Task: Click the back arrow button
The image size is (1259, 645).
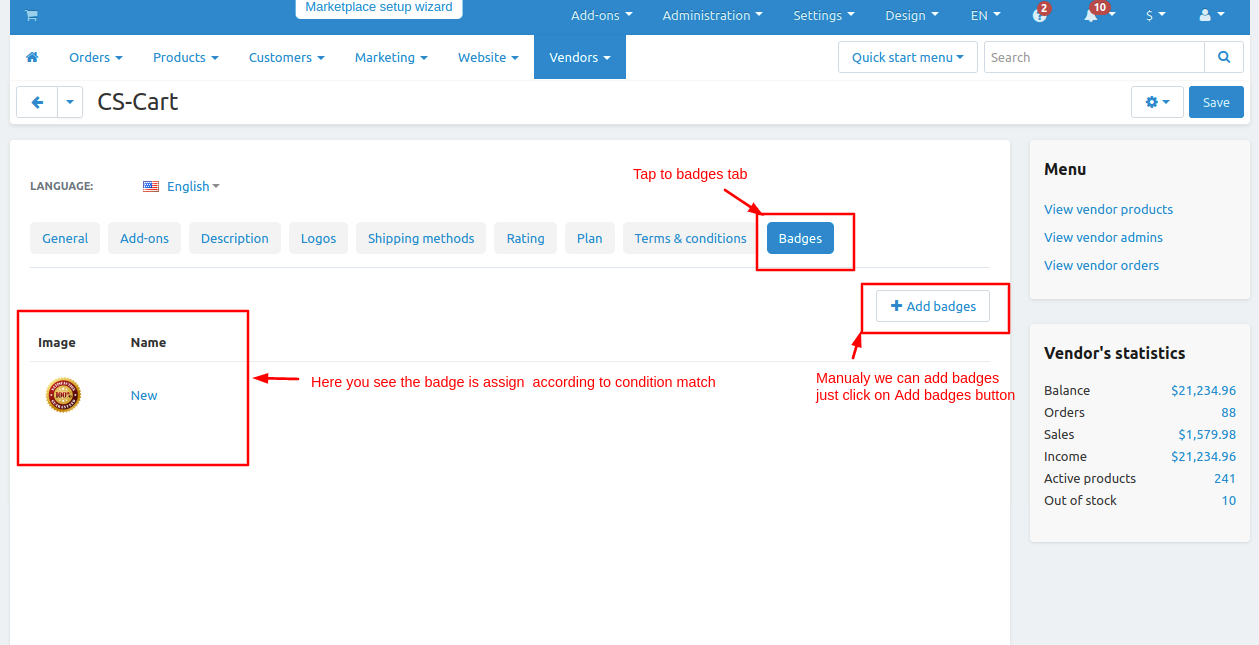Action: coord(38,102)
